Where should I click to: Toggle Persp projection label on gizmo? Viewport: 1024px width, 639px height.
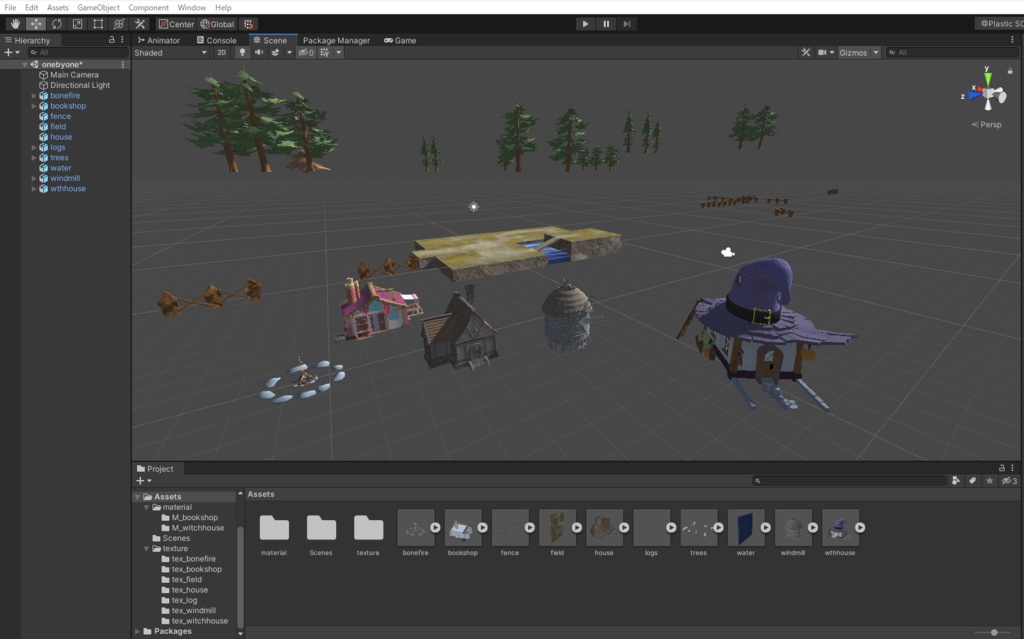[987, 124]
